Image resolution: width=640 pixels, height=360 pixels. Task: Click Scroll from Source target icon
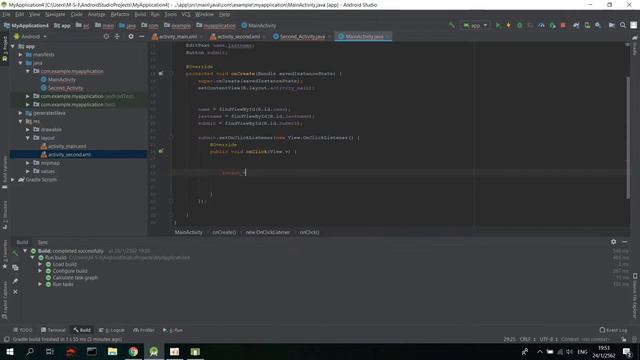[x=106, y=36]
